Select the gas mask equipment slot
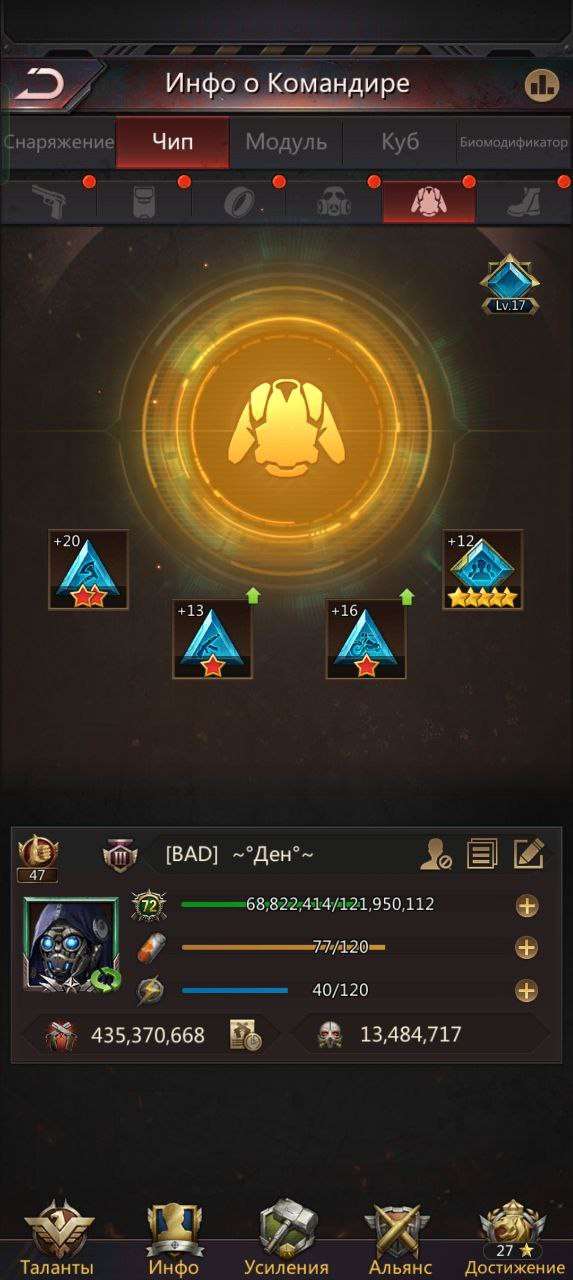 334,201
